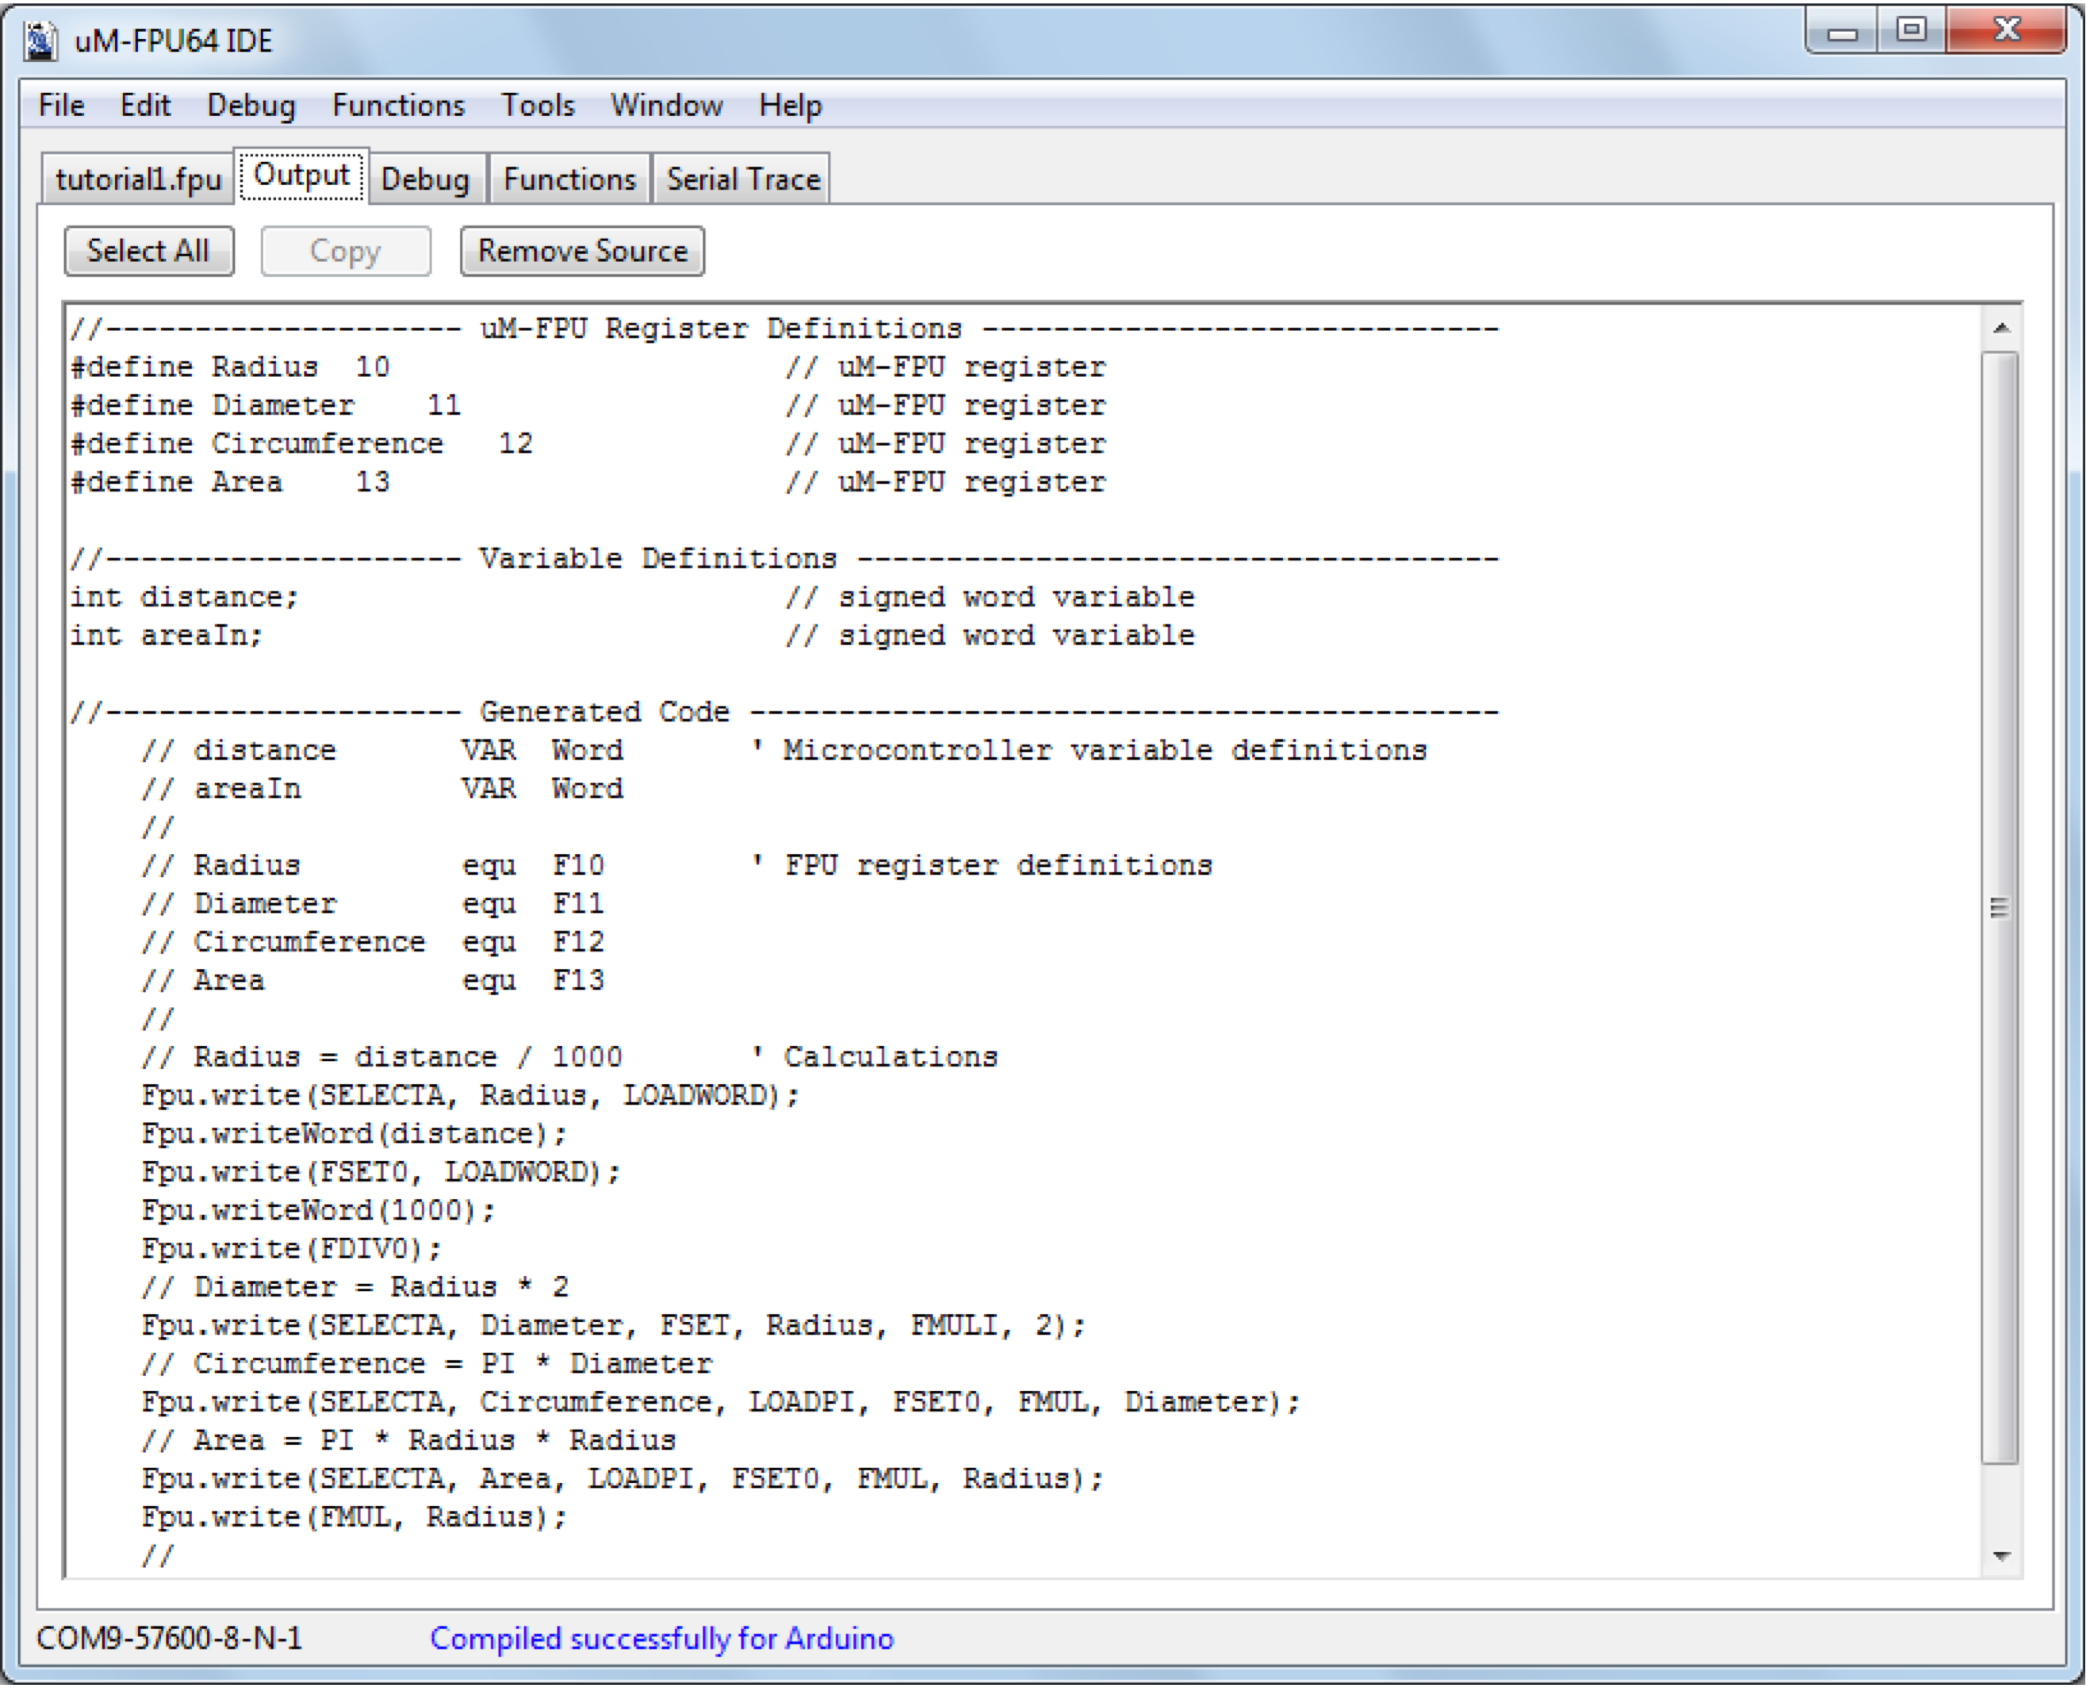Click the Select All button
This screenshot has width=2087, height=1687.
pyautogui.click(x=148, y=250)
